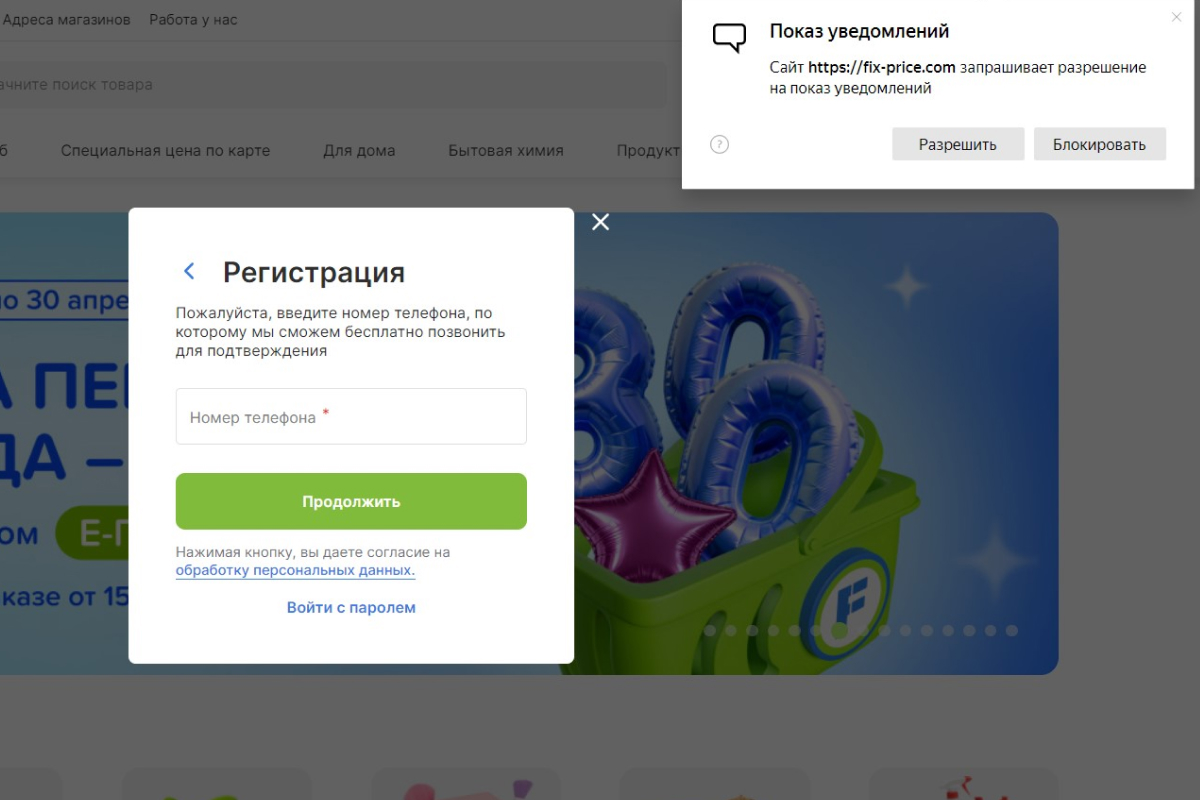Jump to the first banner carousel dot
This screenshot has height=800, width=1200.
click(x=710, y=631)
